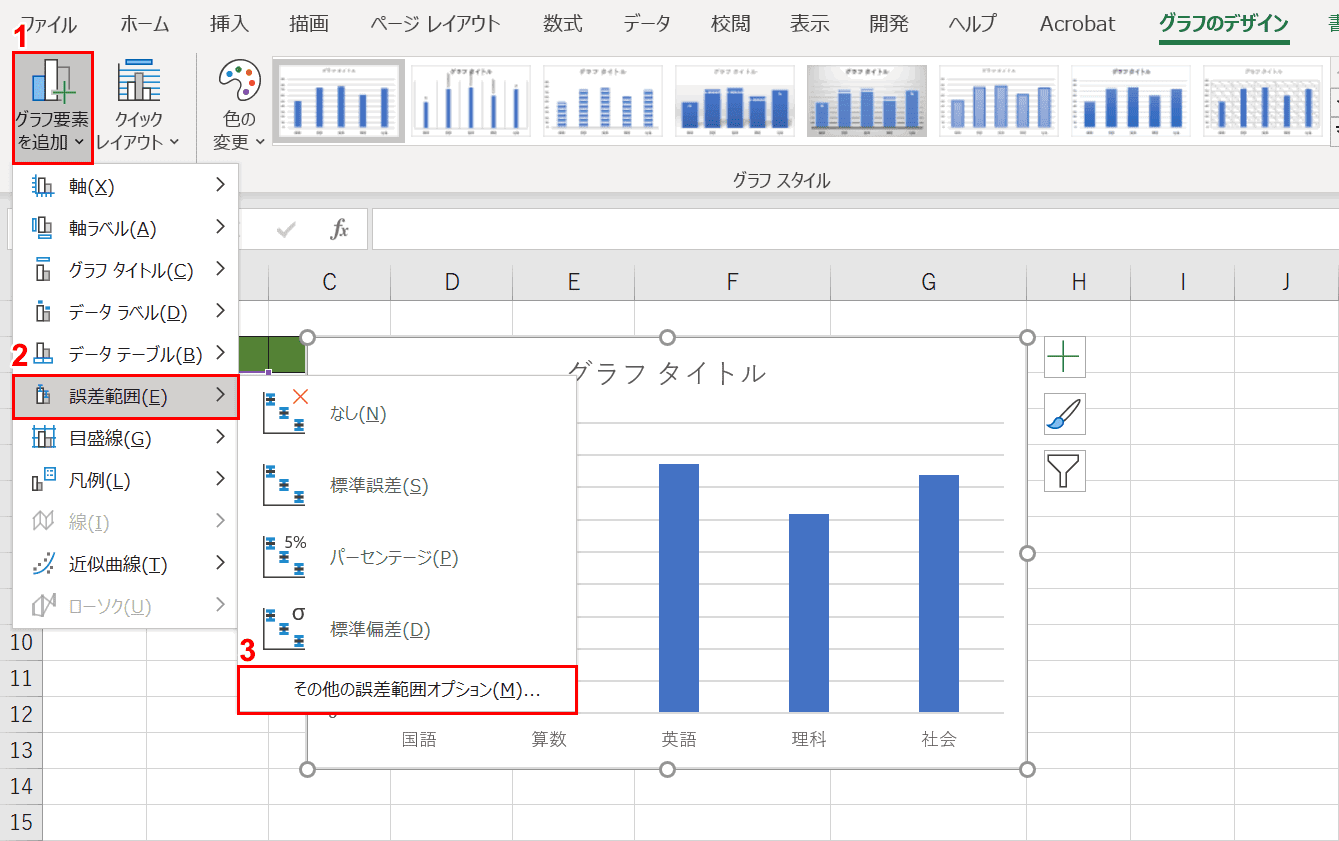
Task: Open その他の誤差範囲オプション
Action: pyautogui.click(x=407, y=690)
